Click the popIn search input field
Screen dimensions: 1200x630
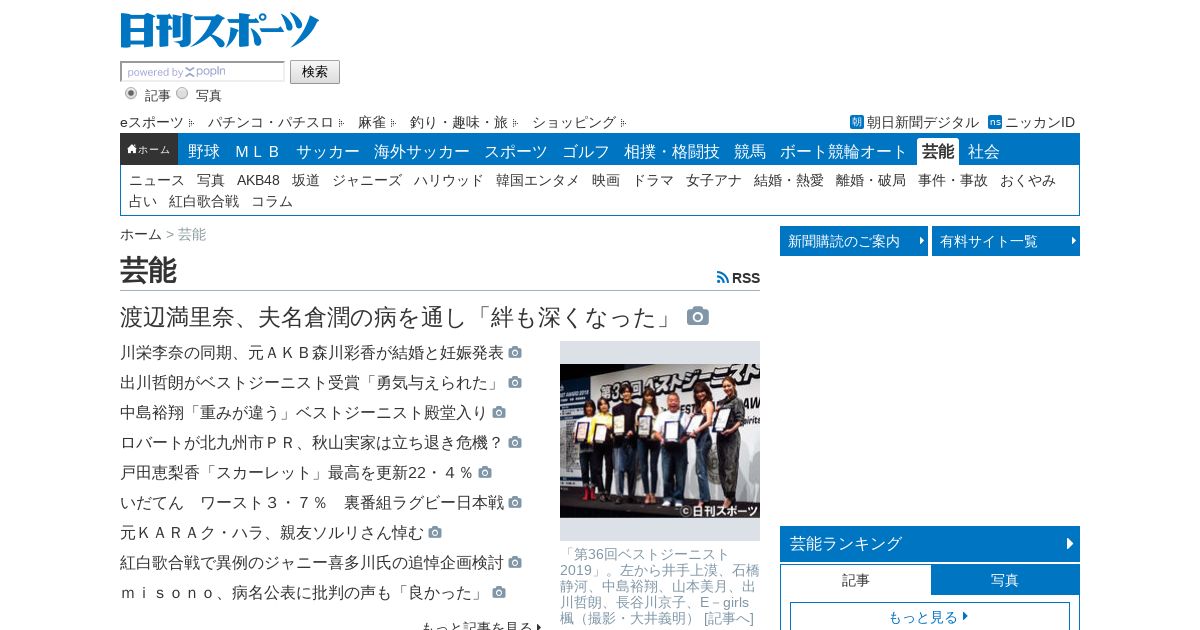click(203, 72)
